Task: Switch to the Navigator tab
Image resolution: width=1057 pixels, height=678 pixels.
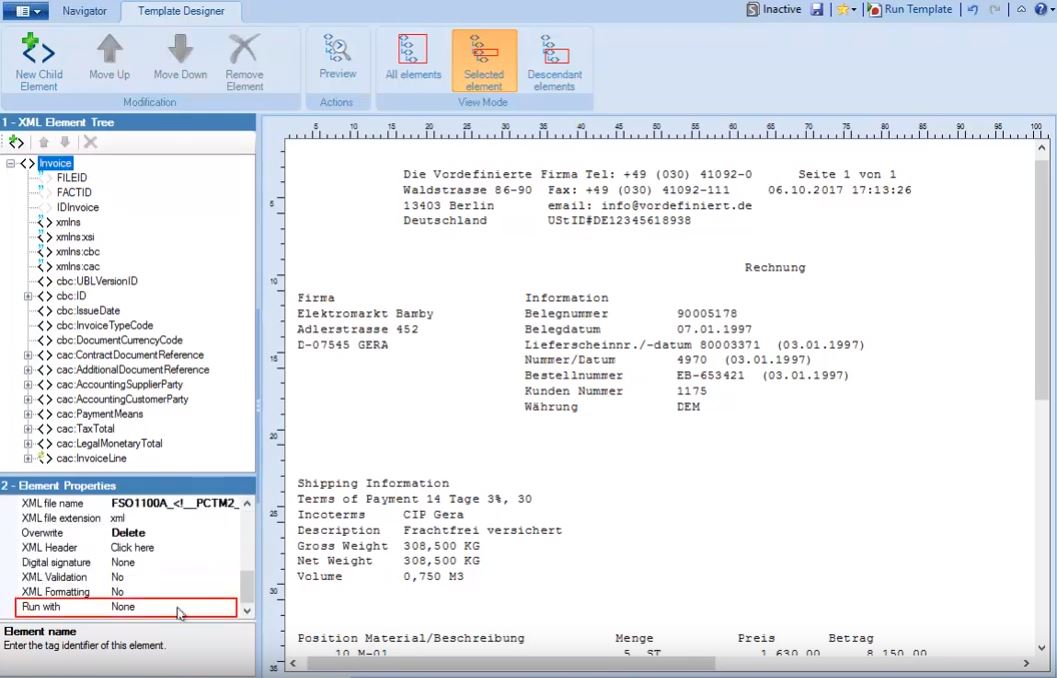Action: coord(84,11)
